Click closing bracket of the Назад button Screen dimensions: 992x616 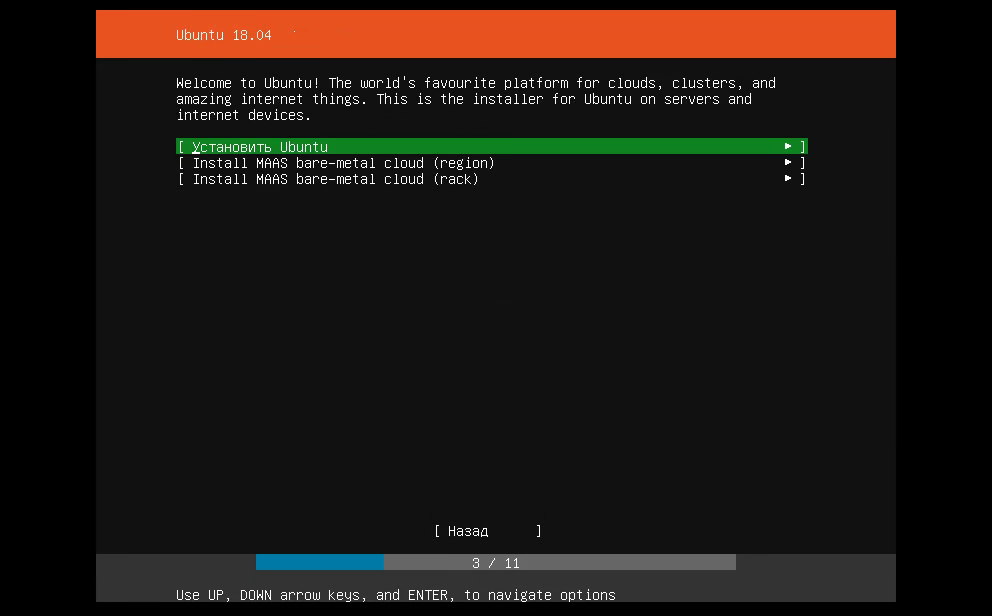pos(539,531)
